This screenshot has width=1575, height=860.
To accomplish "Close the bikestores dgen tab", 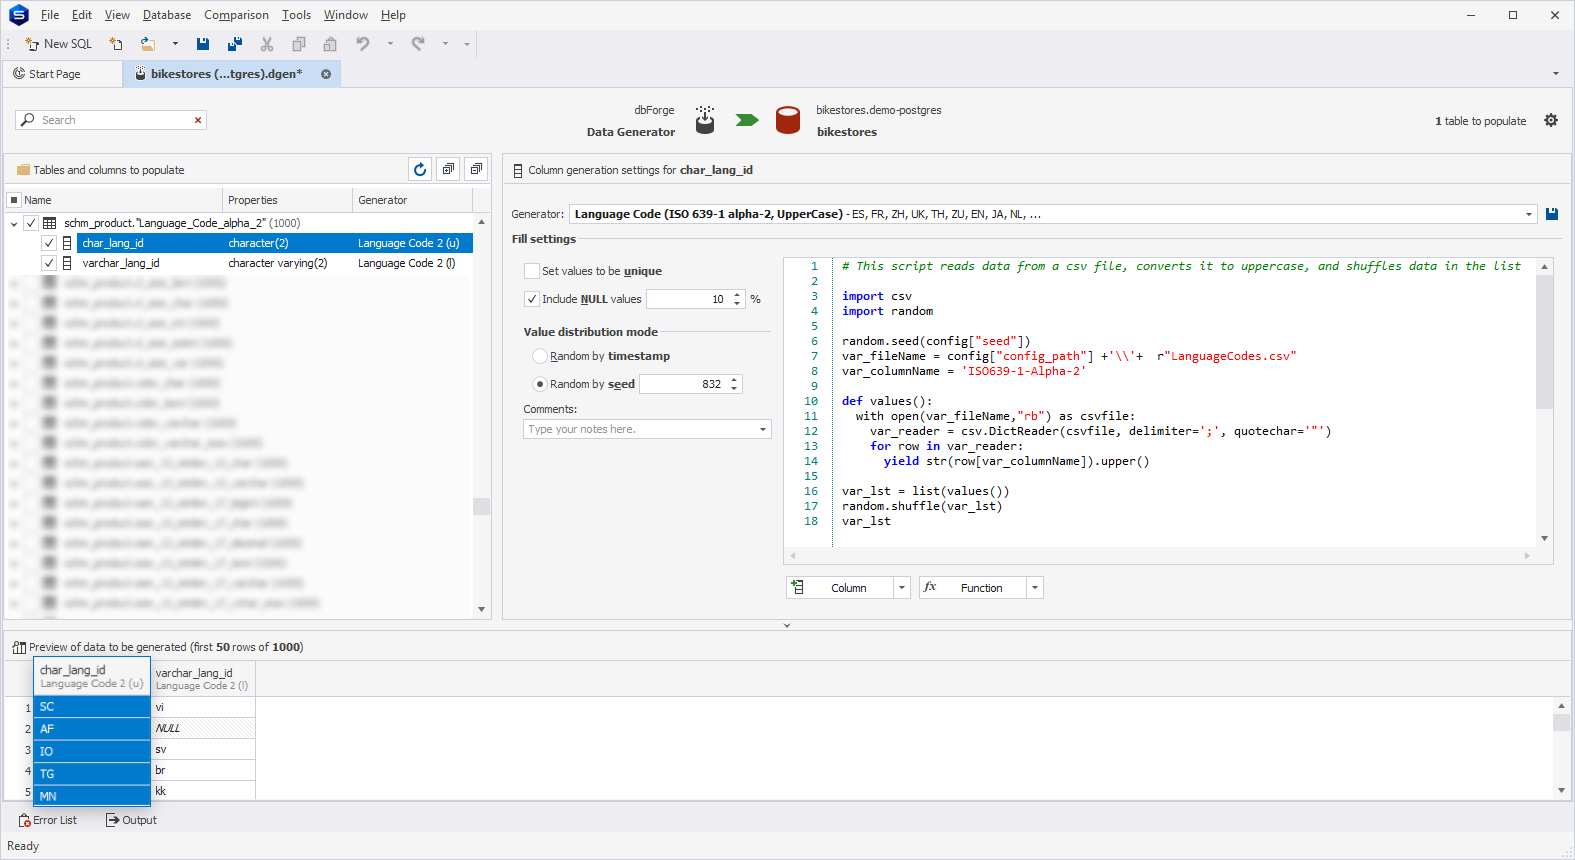I will 326,74.
